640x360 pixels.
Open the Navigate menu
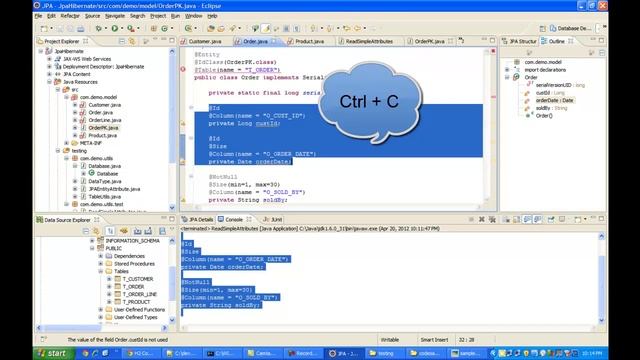(115, 16)
